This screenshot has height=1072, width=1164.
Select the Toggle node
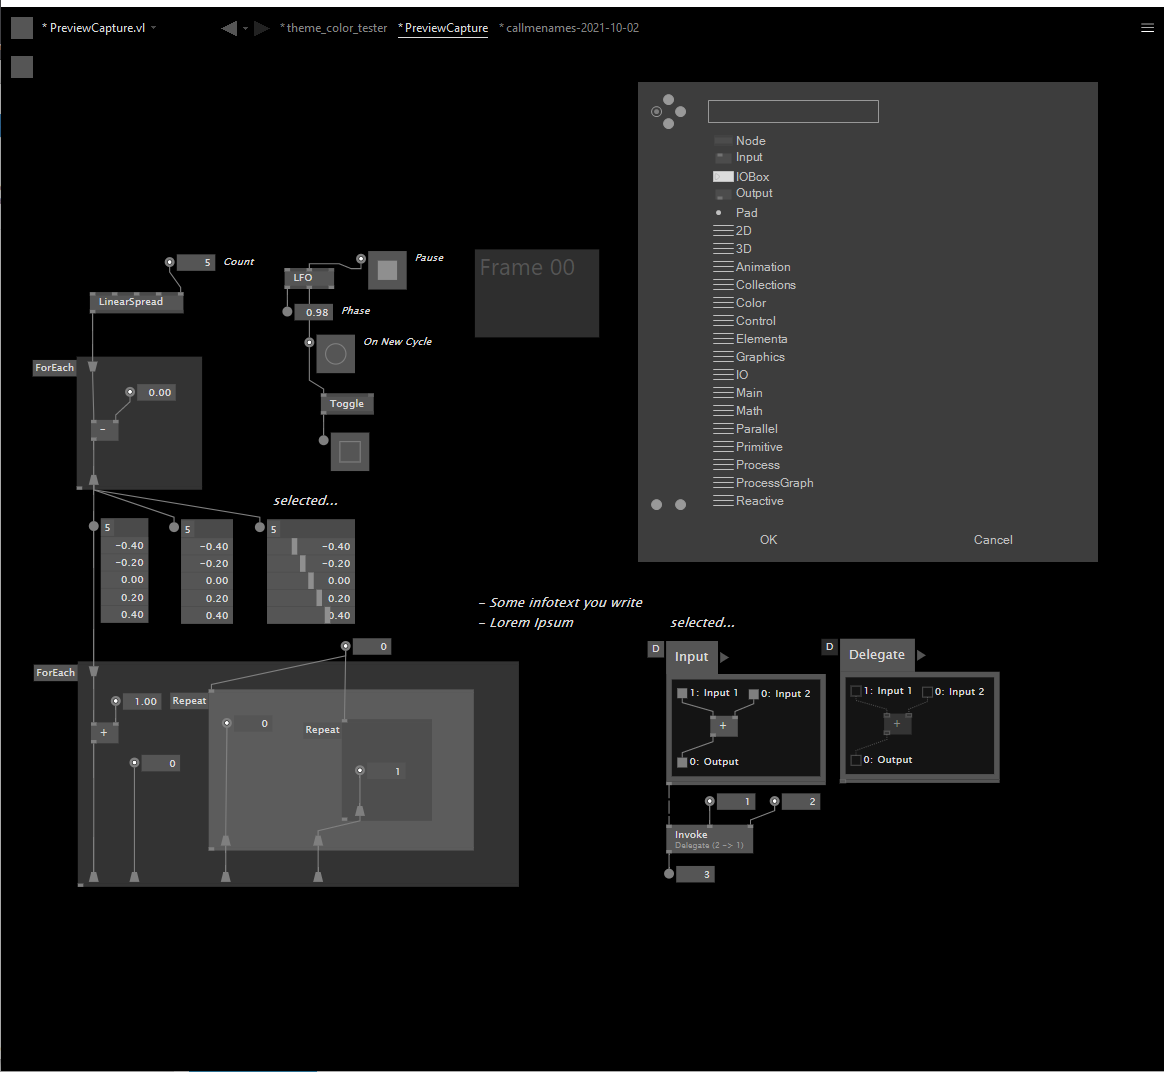point(347,404)
